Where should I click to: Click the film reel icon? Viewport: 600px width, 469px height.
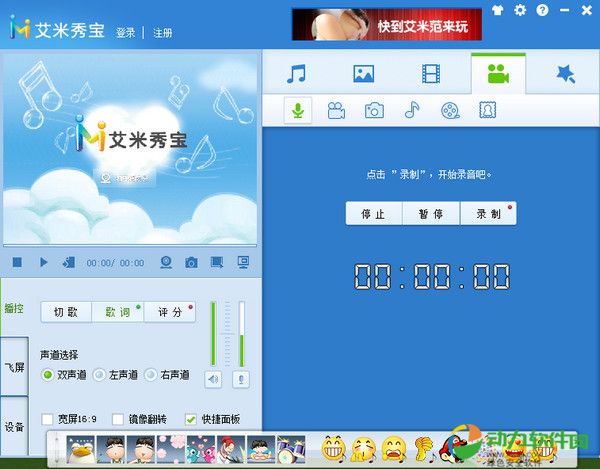450,110
